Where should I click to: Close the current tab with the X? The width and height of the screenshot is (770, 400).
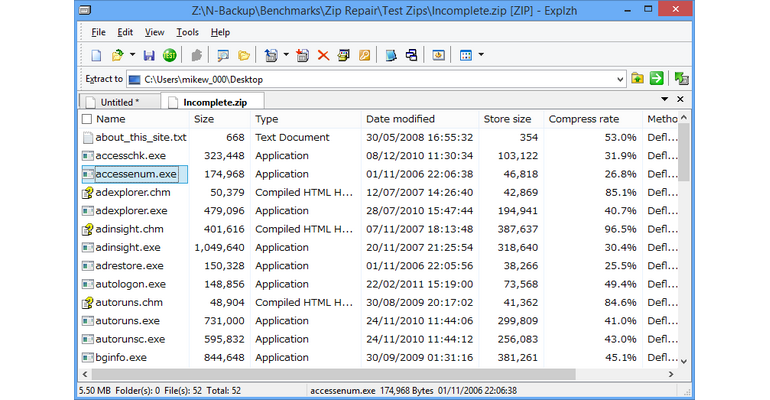(x=680, y=99)
